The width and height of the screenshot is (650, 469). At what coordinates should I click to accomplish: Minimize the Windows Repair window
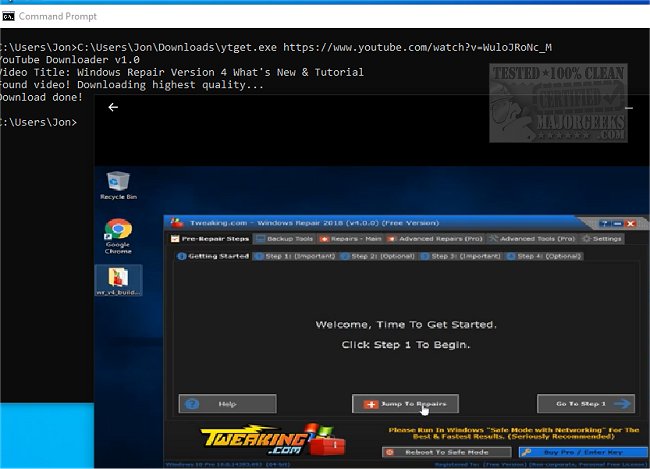pyautogui.click(x=618, y=224)
